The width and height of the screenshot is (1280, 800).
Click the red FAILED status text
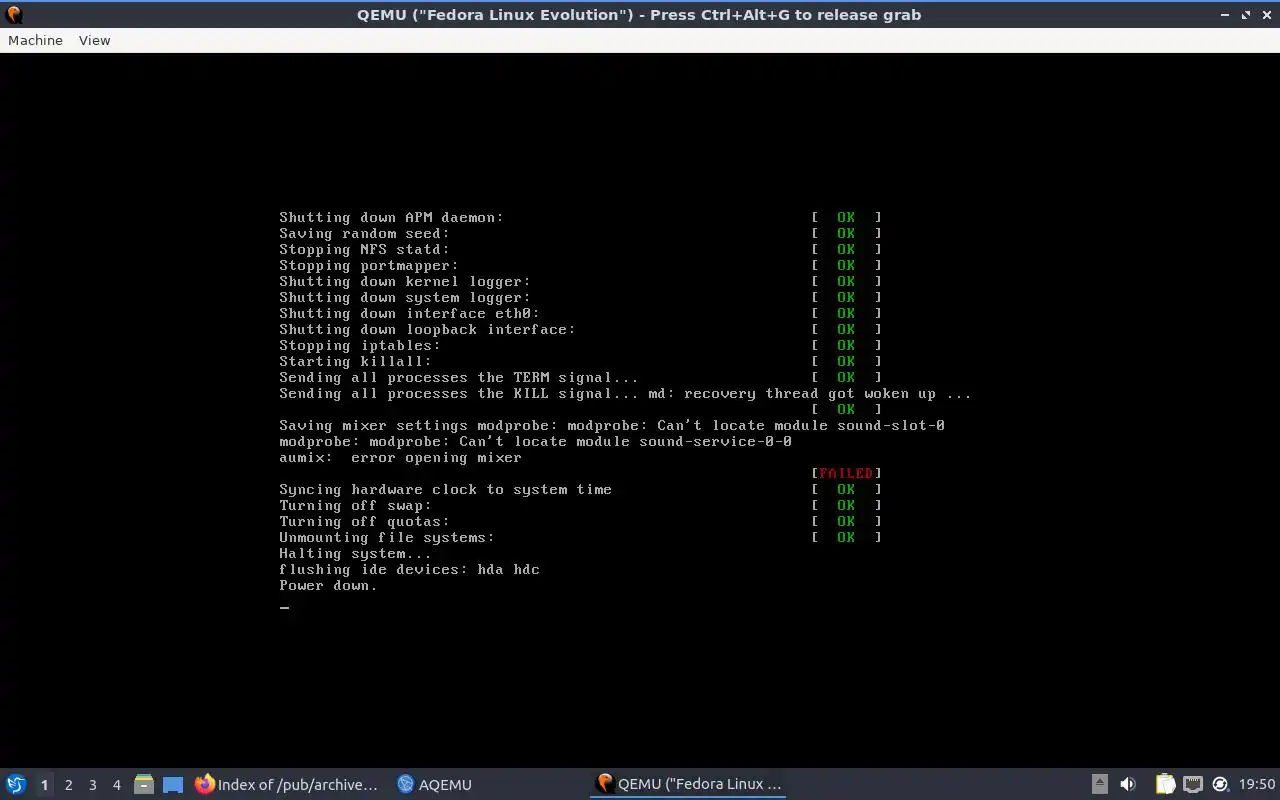pyautogui.click(x=846, y=473)
